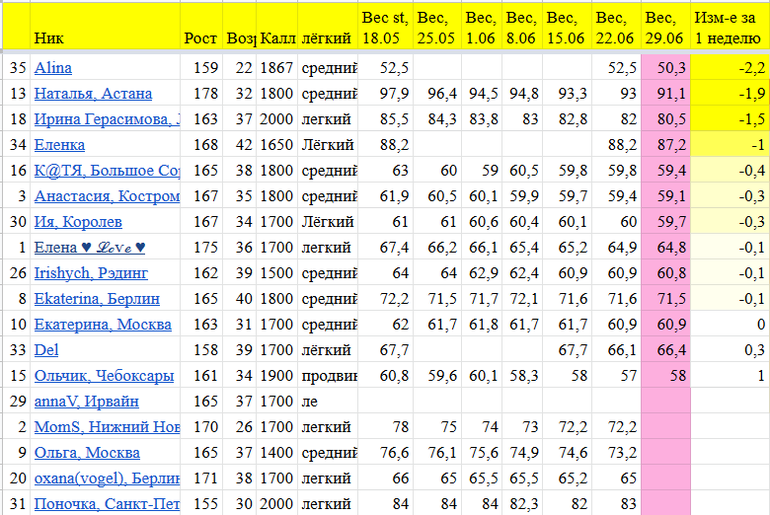This screenshot has height=515, width=770.
Task: Open the Alina profile link
Action: click(x=53, y=68)
